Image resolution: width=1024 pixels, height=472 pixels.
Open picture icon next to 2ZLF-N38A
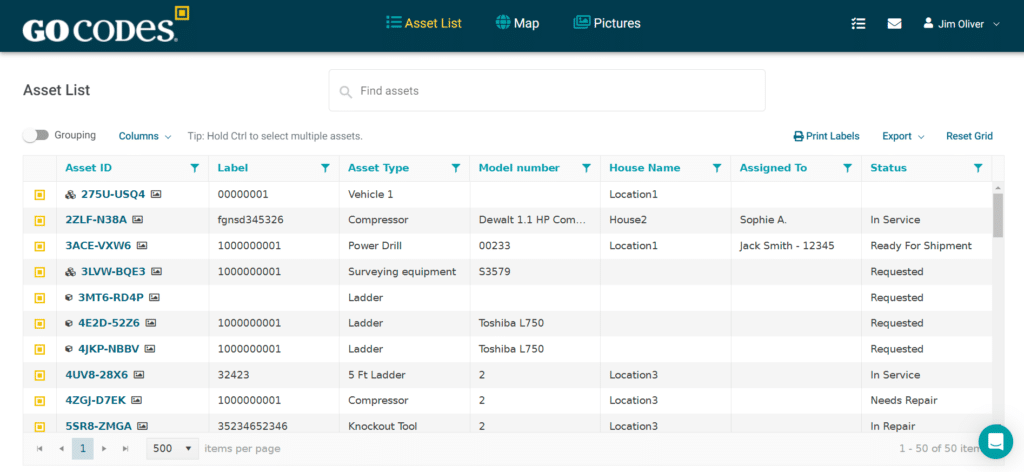(x=138, y=220)
